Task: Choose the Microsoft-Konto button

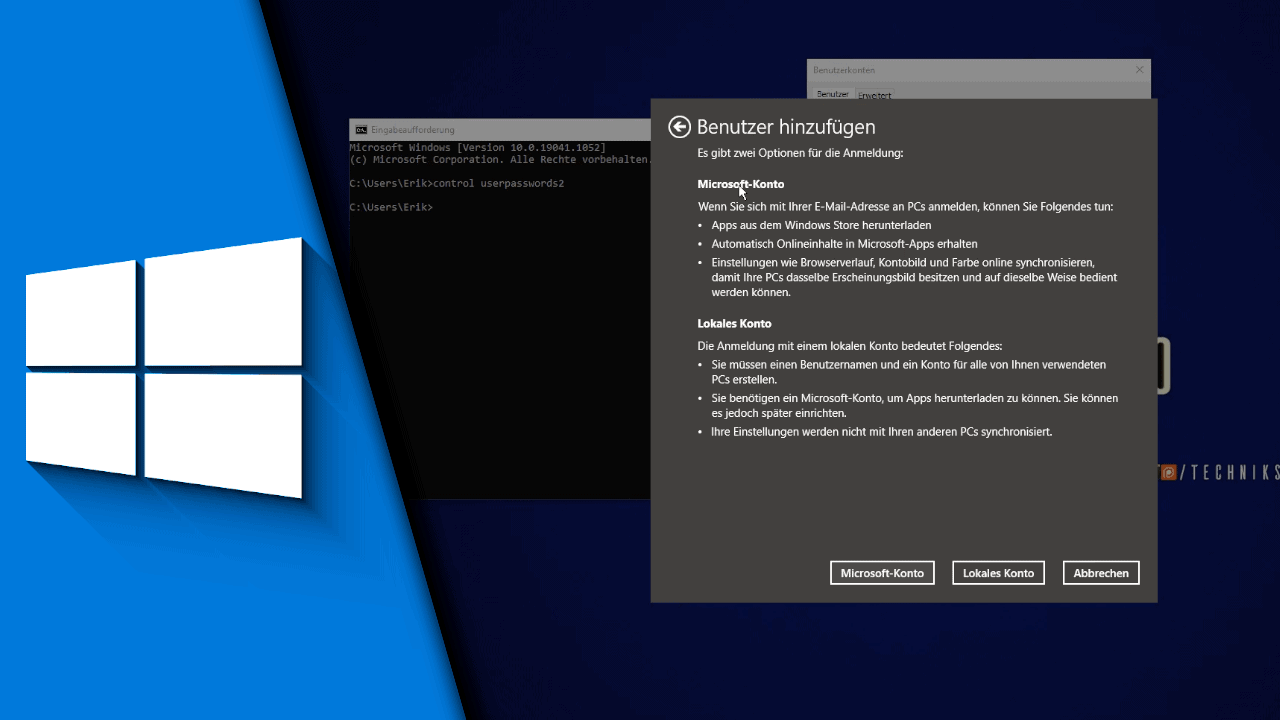Action: tap(882, 573)
